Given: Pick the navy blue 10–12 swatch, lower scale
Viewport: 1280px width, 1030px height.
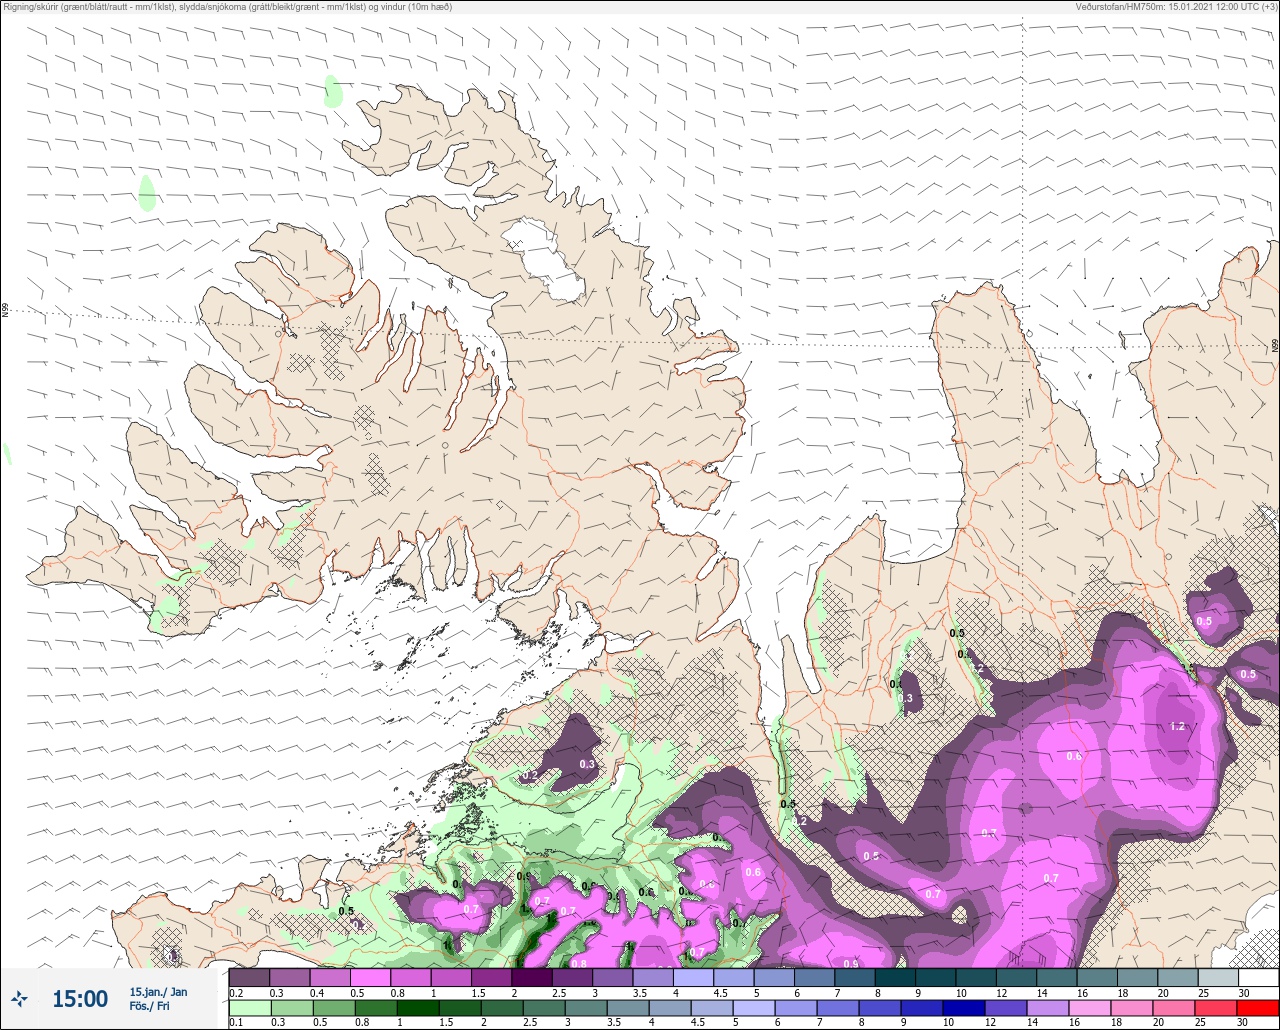Looking at the screenshot, I should pyautogui.click(x=966, y=1007).
